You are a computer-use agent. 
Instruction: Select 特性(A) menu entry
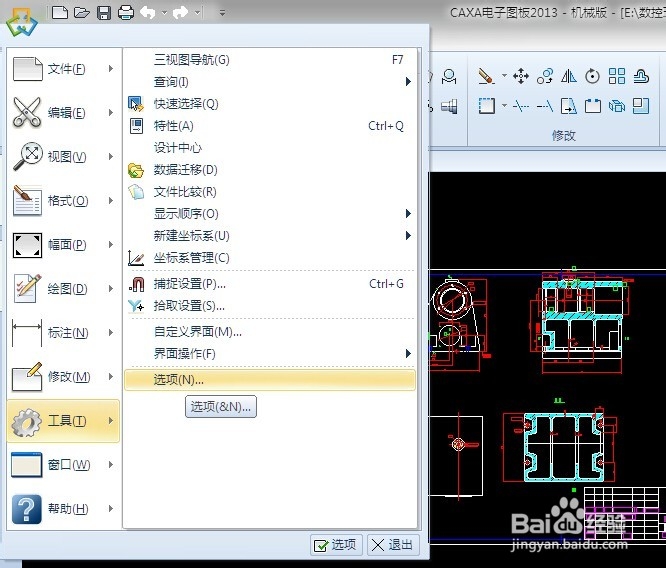[x=270, y=126]
